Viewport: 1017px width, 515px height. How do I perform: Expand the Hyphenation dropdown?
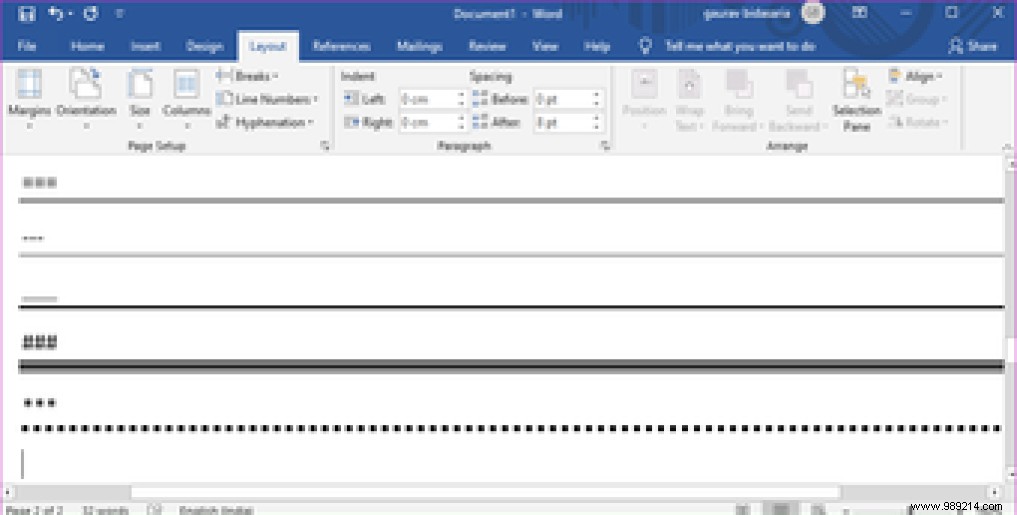coord(265,123)
